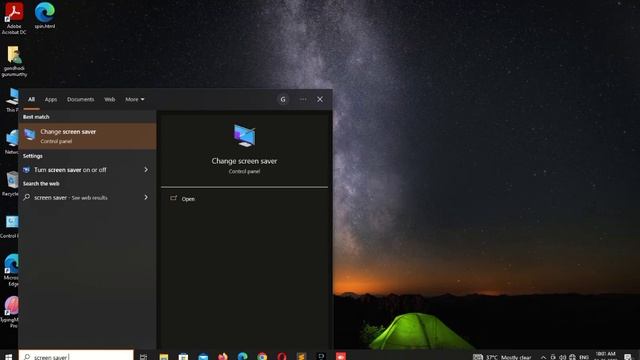The height and width of the screenshot is (360, 640).
Task: Click the Windows Start button
Action: click(x=8, y=356)
